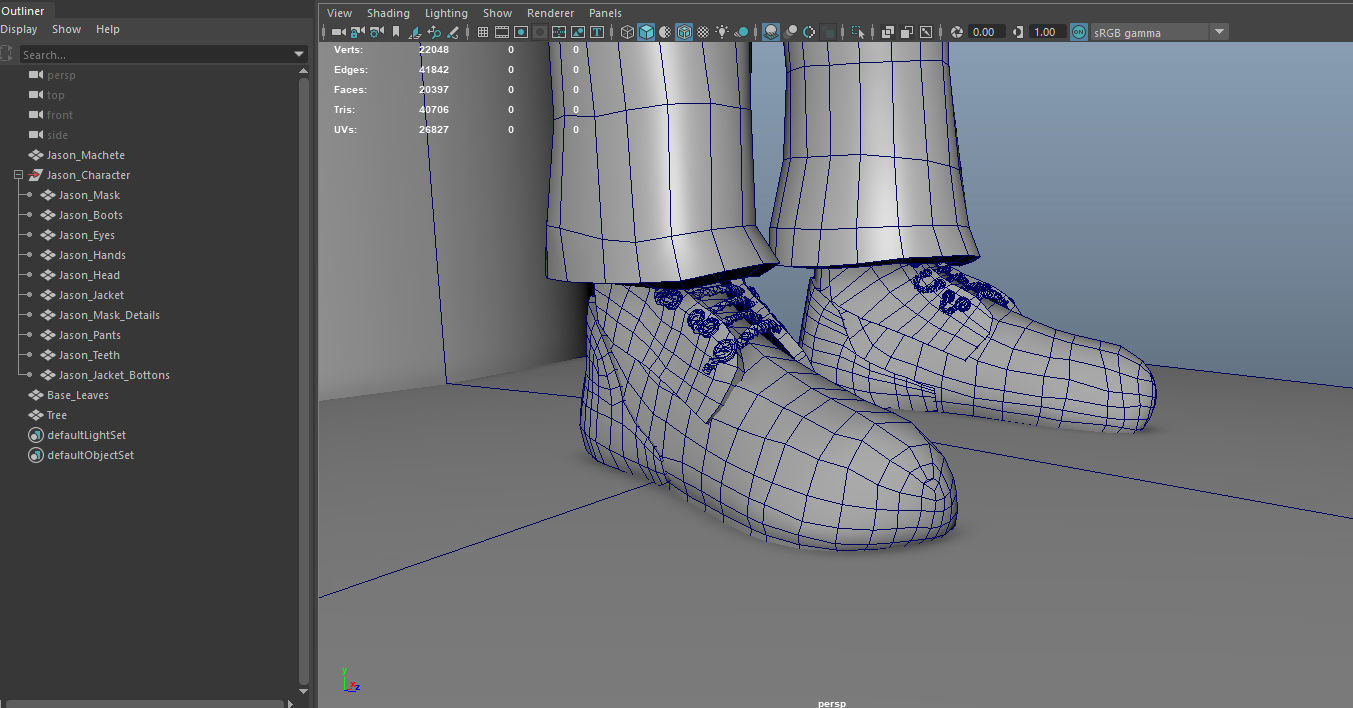Select the Grease Pencil tool icon

pos(452,32)
